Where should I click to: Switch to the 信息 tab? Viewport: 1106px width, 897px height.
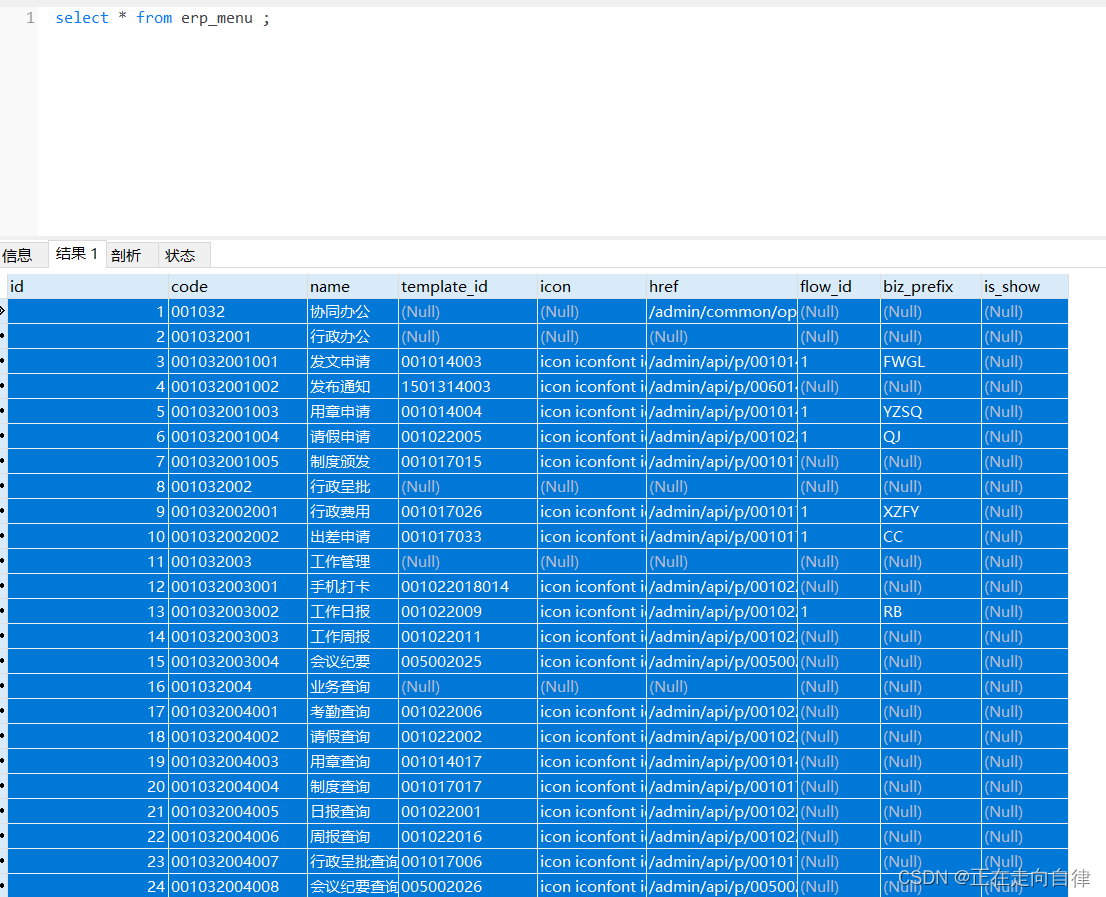click(x=18, y=255)
